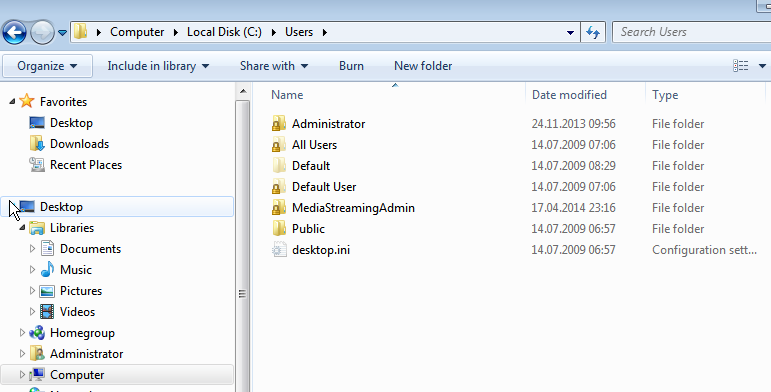Select the Downloads favorite icon
The width and height of the screenshot is (771, 392).
click(x=37, y=144)
